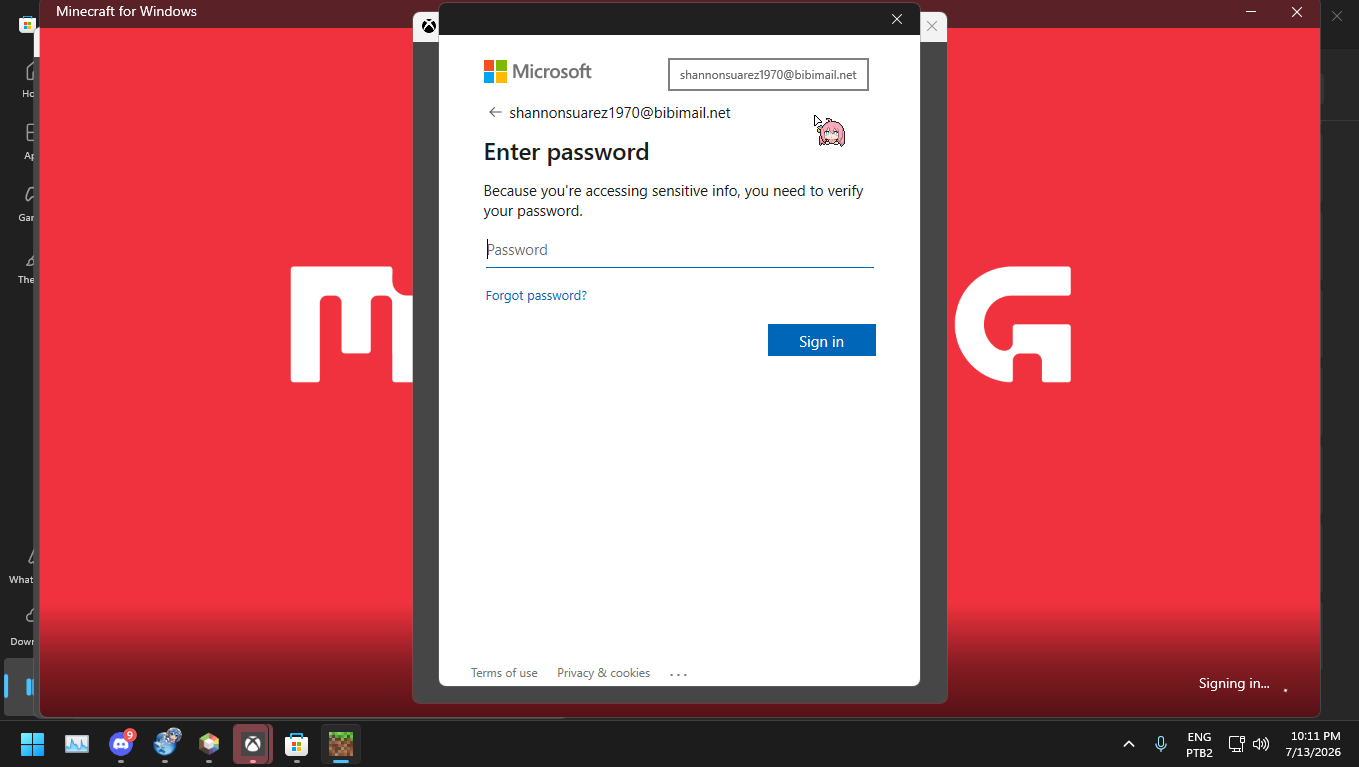1359x767 pixels.
Task: Open the colorful hexagon taskbar app
Action: pos(209,744)
